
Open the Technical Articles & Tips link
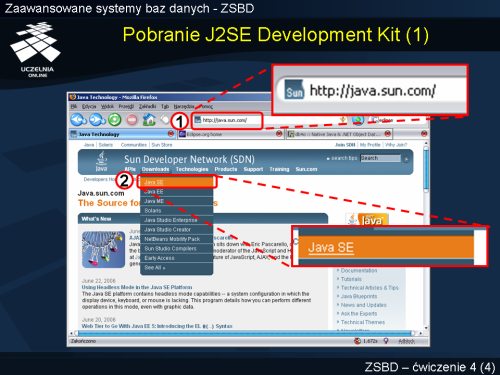pyautogui.click(x=370, y=288)
